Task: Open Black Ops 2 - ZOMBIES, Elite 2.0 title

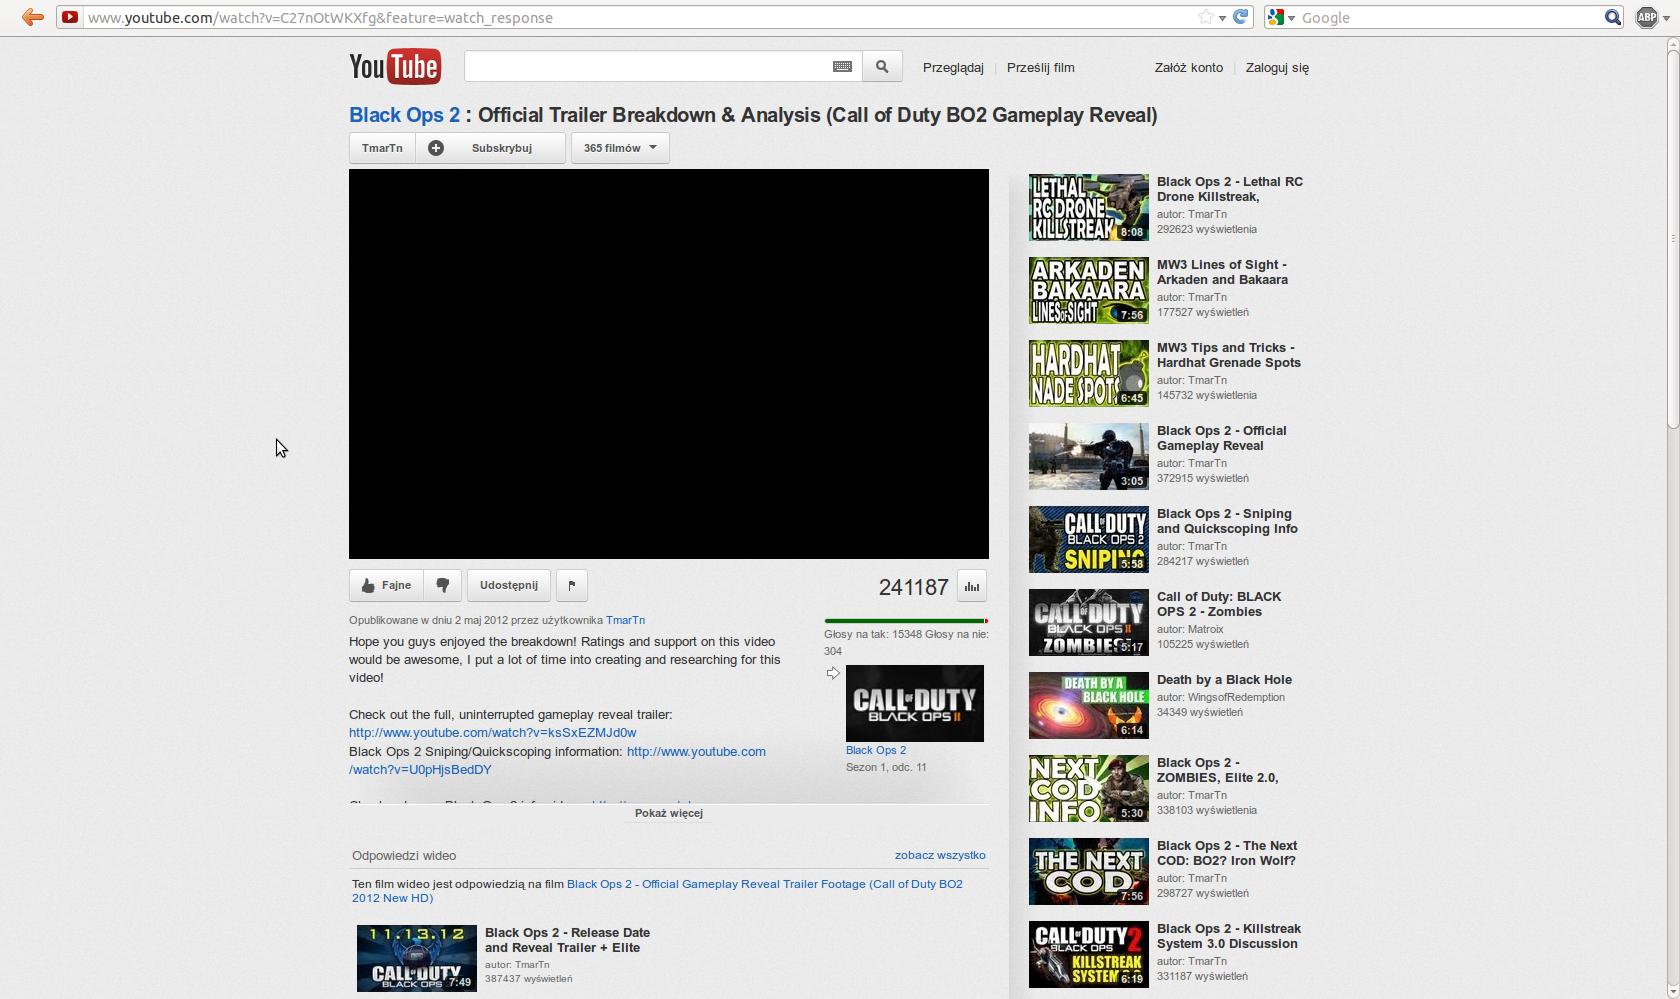Action: pos(1218,770)
